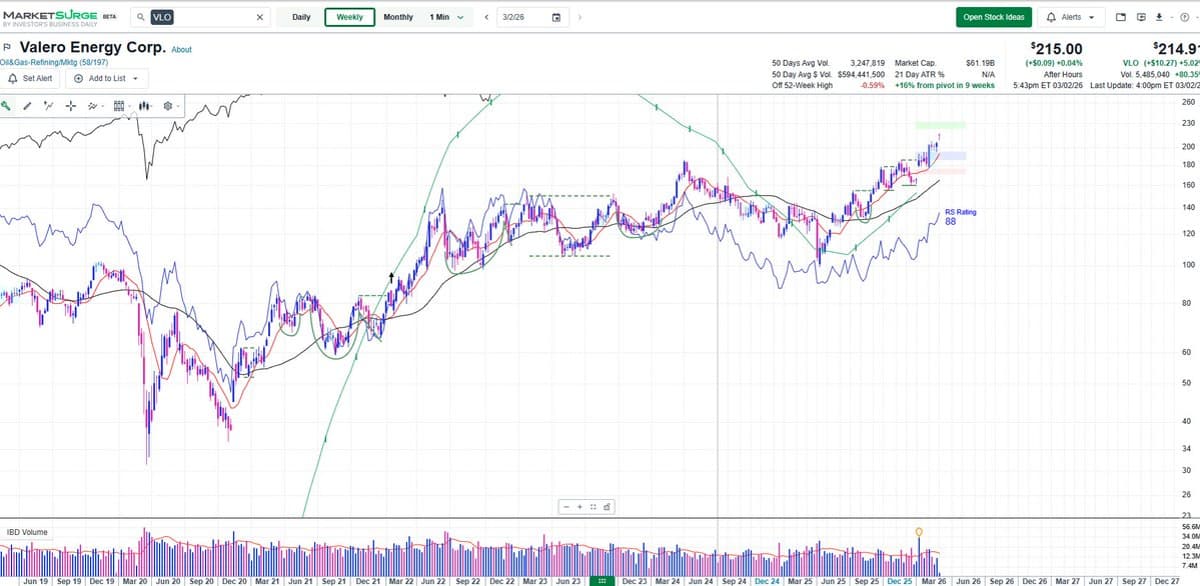
Task: Select the trendline annotation tool
Action: coord(48,105)
